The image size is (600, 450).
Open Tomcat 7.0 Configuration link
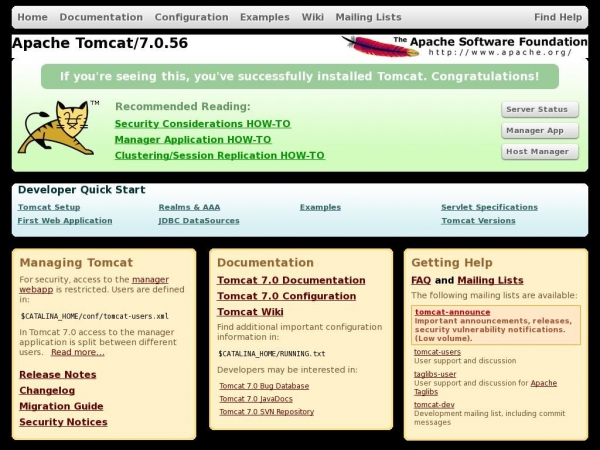[287, 296]
